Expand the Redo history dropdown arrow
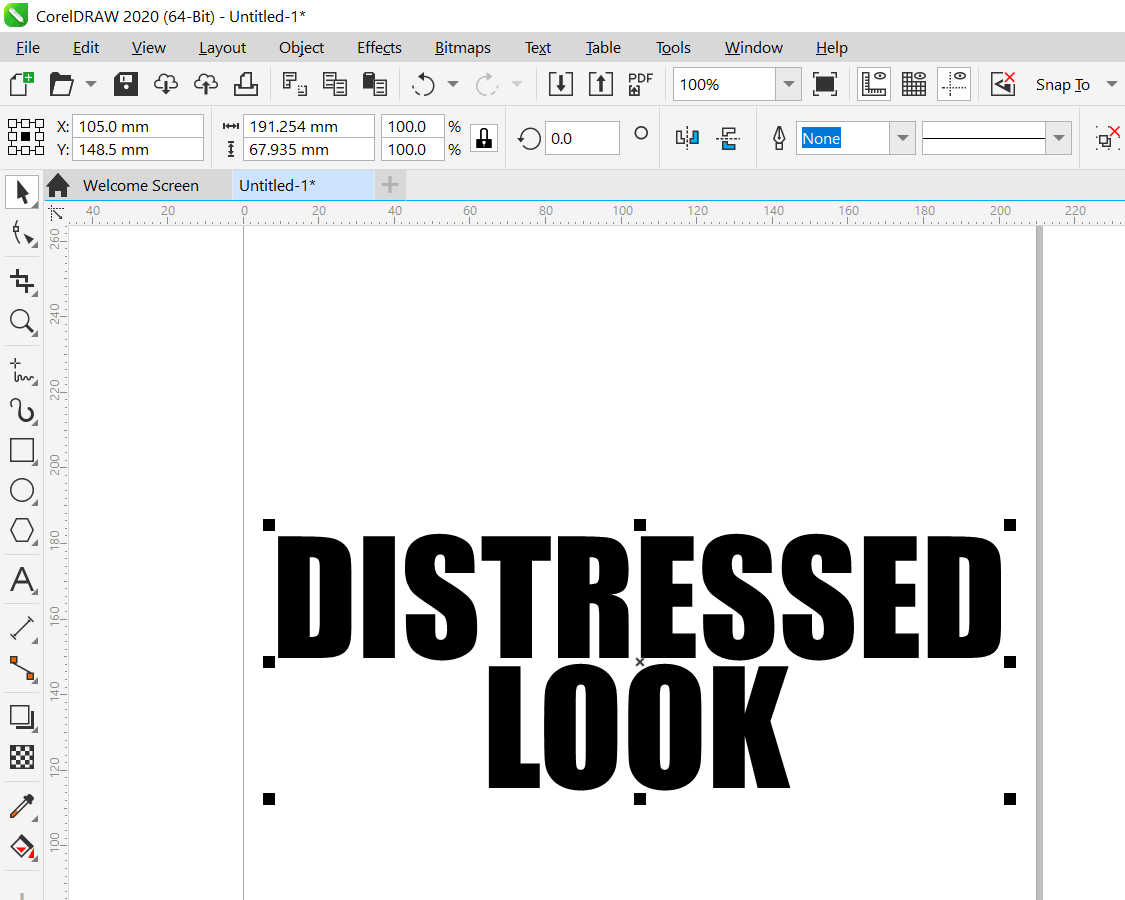Image resolution: width=1125 pixels, height=900 pixels. tap(517, 84)
